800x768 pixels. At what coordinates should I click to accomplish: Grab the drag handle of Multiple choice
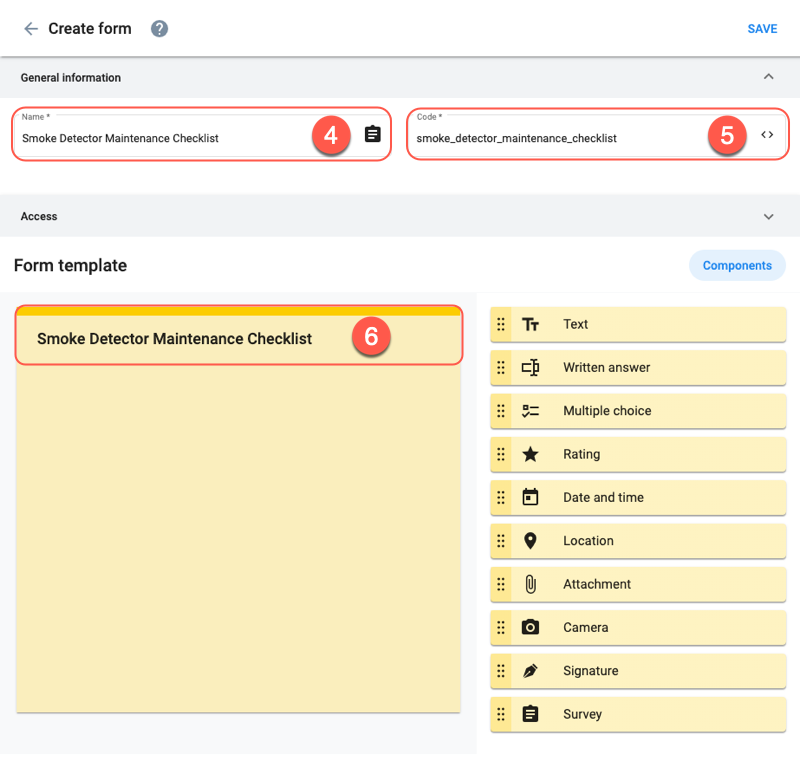(501, 411)
